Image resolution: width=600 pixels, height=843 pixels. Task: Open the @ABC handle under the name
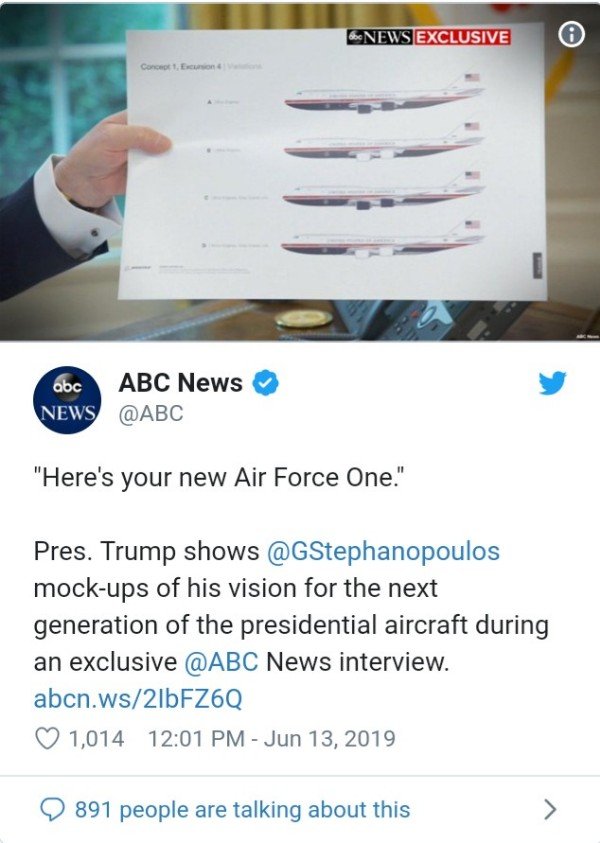pos(151,414)
